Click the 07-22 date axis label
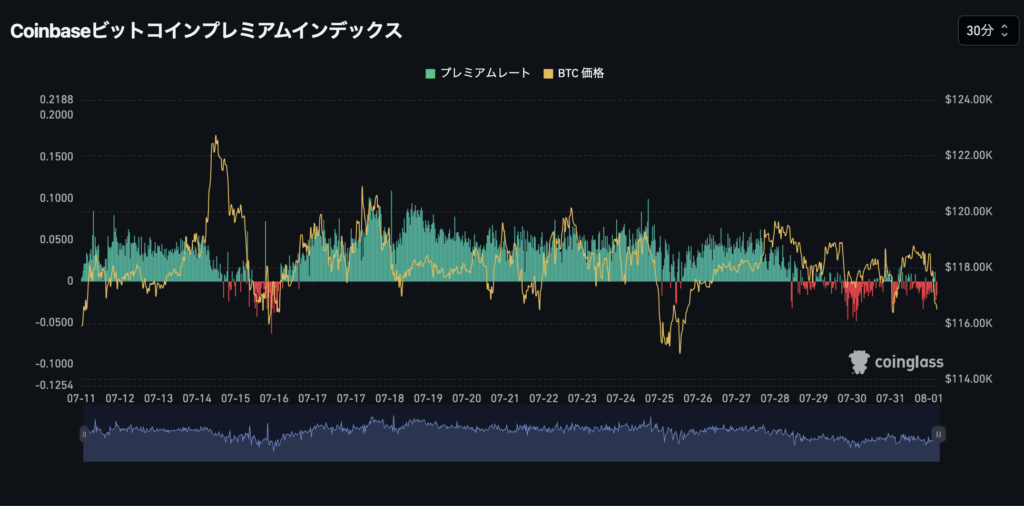This screenshot has height=506, width=1024. pos(543,398)
